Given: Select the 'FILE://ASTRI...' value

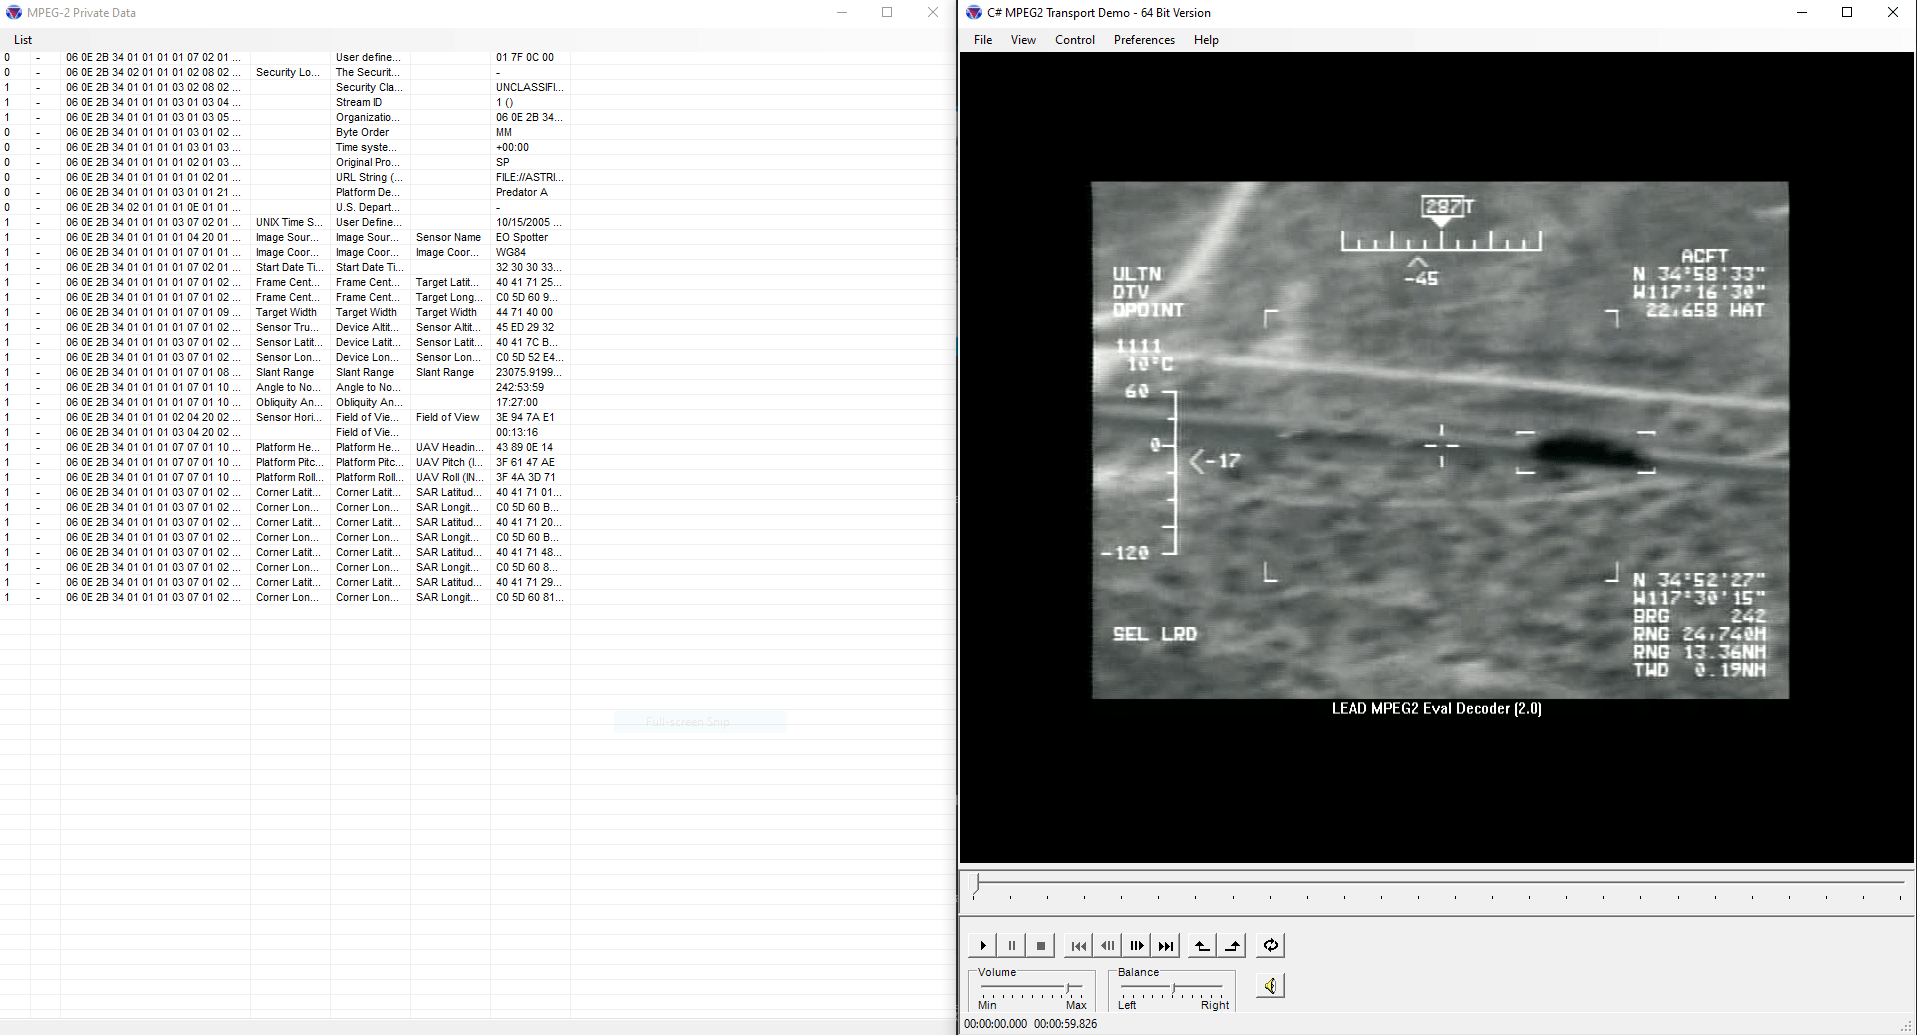Looking at the screenshot, I should click(x=529, y=177).
